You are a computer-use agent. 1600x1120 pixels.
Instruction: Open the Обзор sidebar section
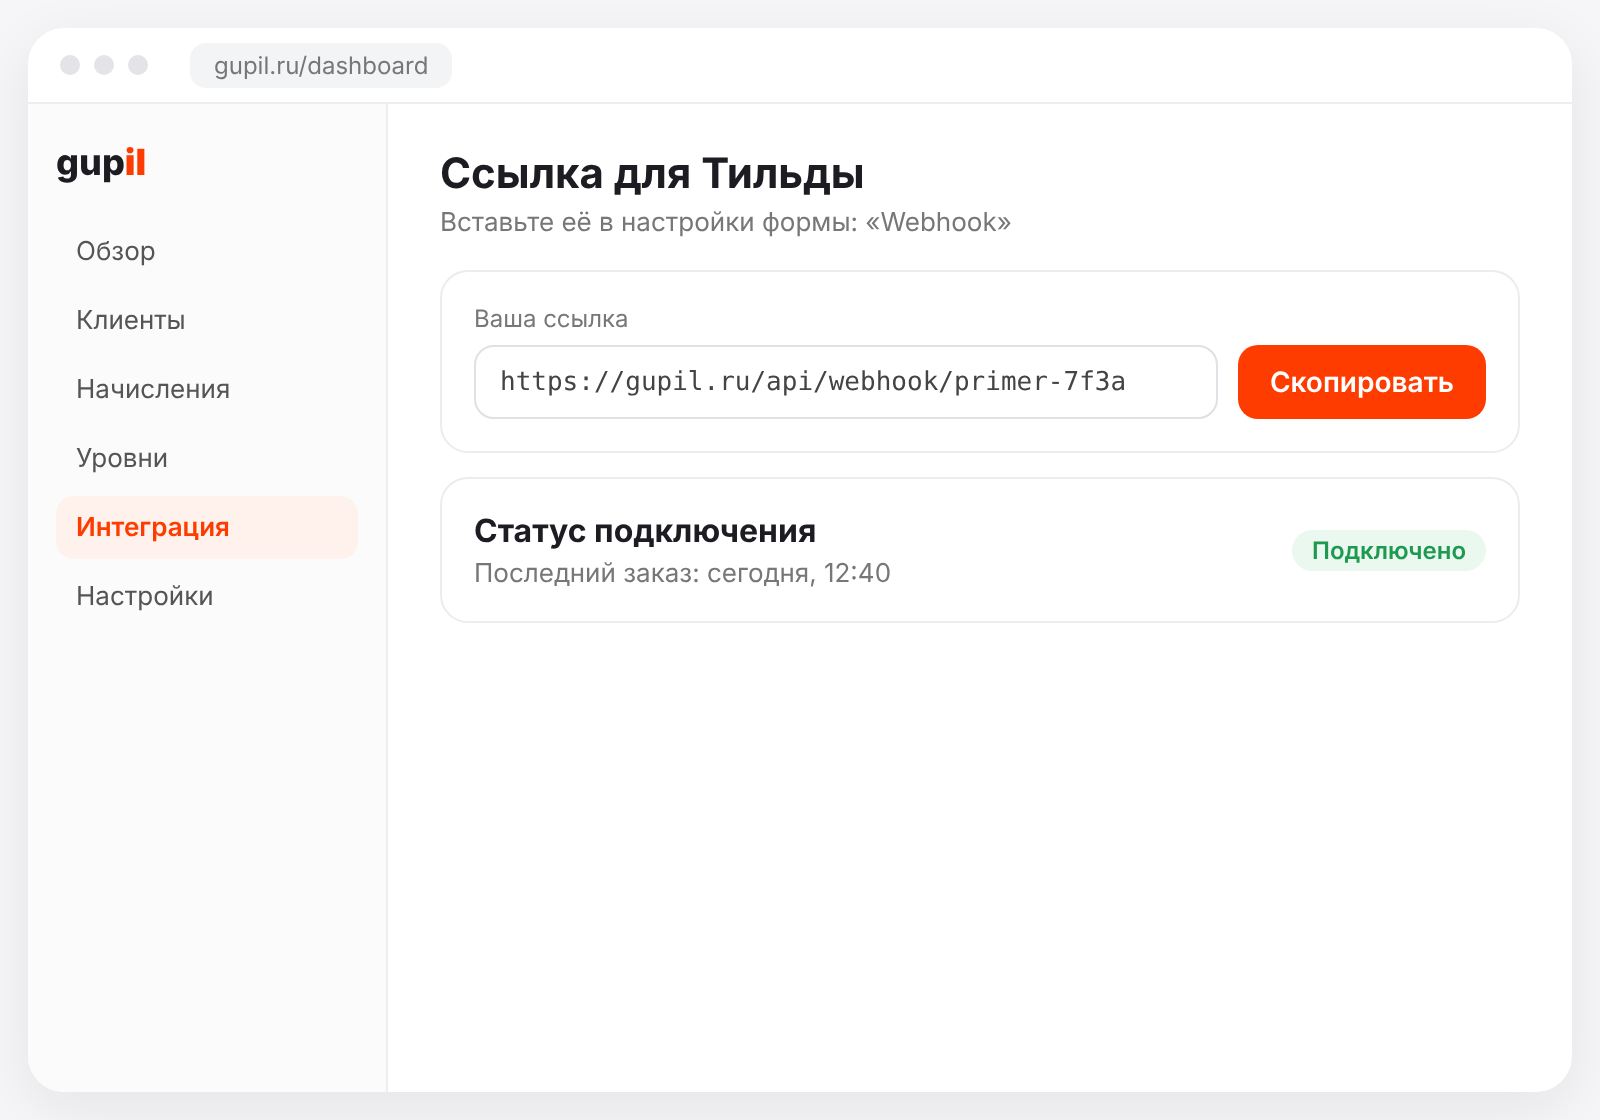[x=206, y=251]
